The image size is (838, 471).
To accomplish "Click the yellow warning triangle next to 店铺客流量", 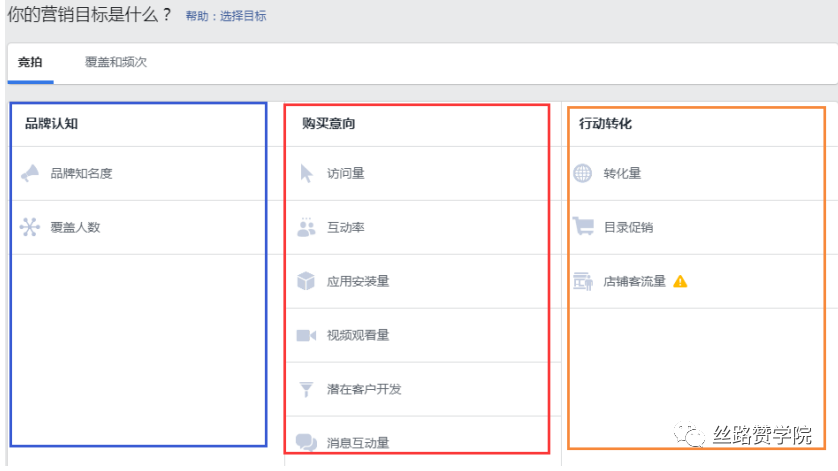I will 680,281.
